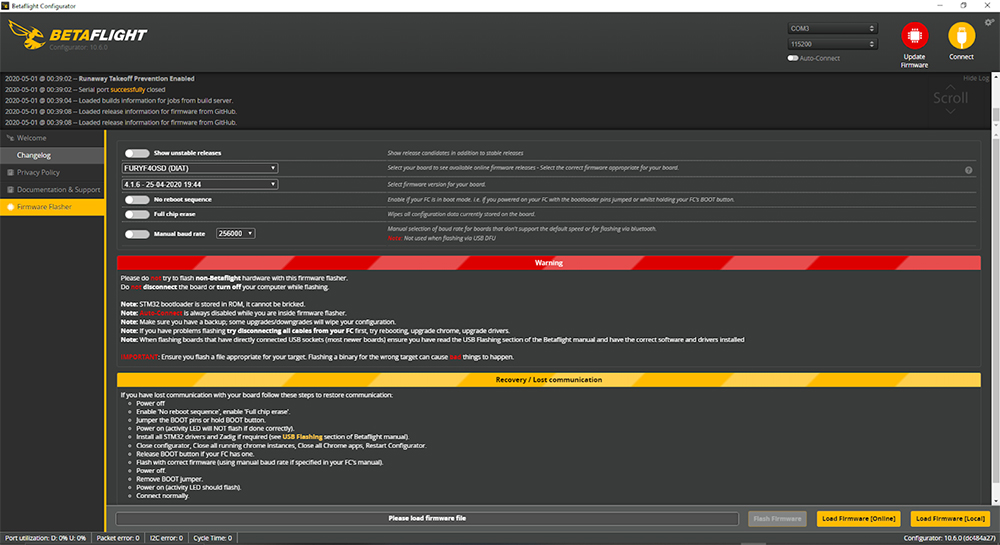The width and height of the screenshot is (1000, 545).
Task: Click the Runaway Takeoff Prevention Enabled log line
Action: (x=99, y=78)
